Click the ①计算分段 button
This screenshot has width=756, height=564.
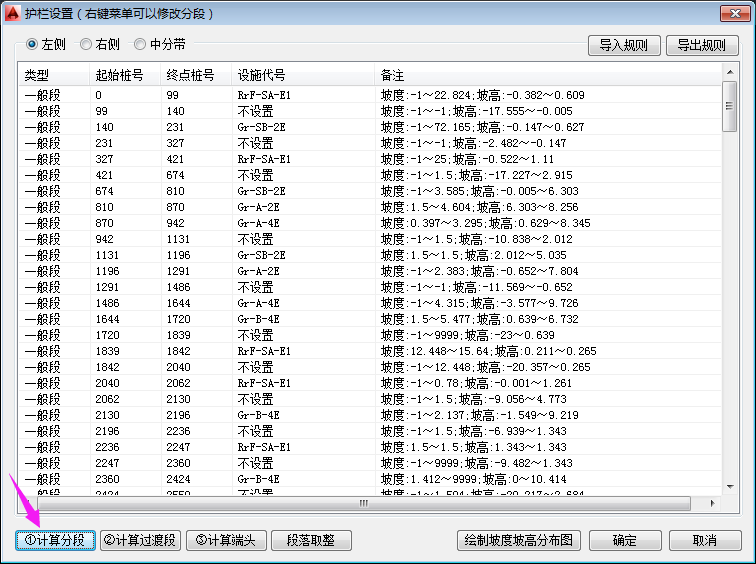56,540
